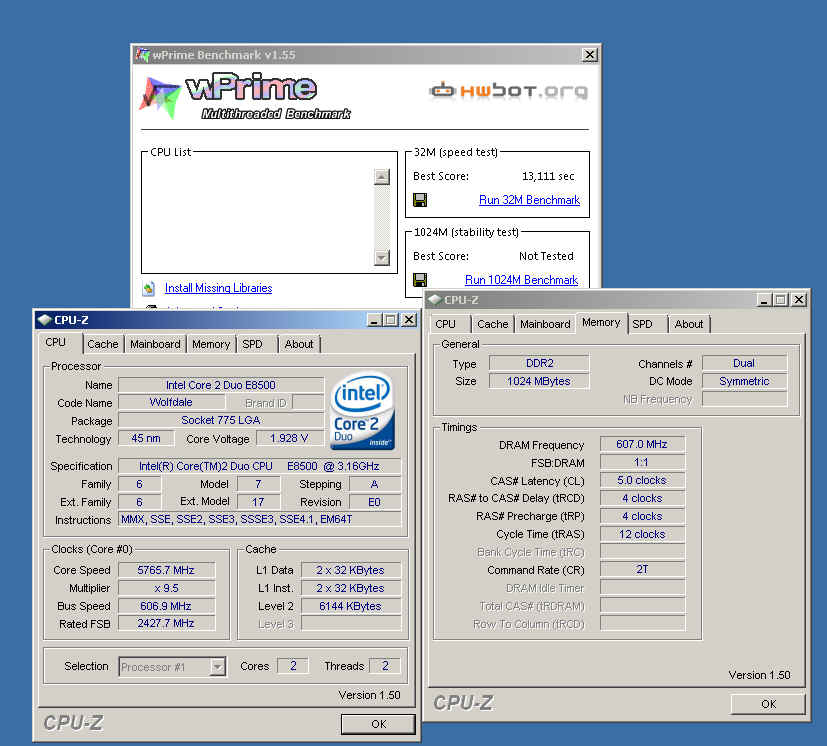Click the Revision E0 value
827x746 pixels.
374,502
